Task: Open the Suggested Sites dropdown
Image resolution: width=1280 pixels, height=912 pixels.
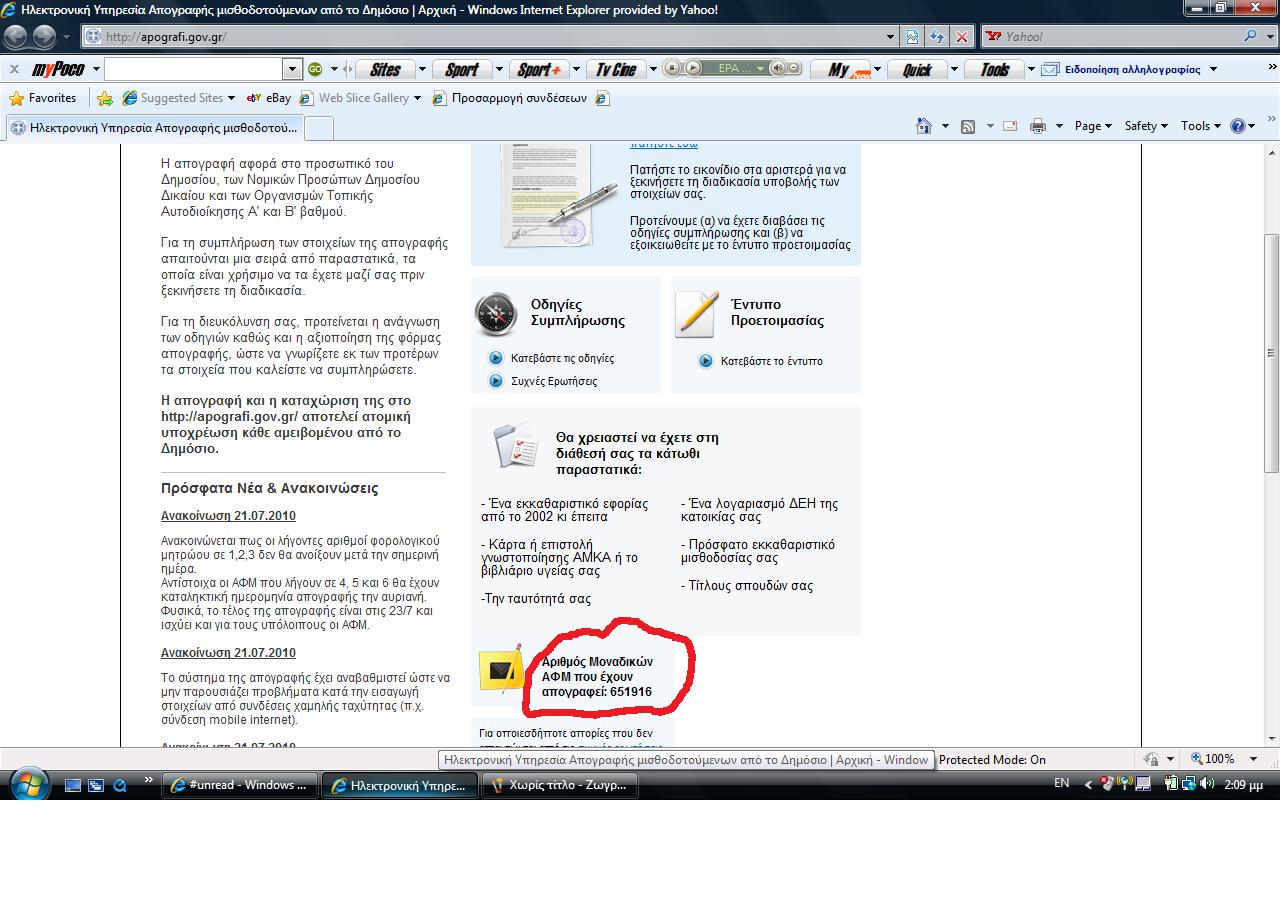Action: (231, 98)
